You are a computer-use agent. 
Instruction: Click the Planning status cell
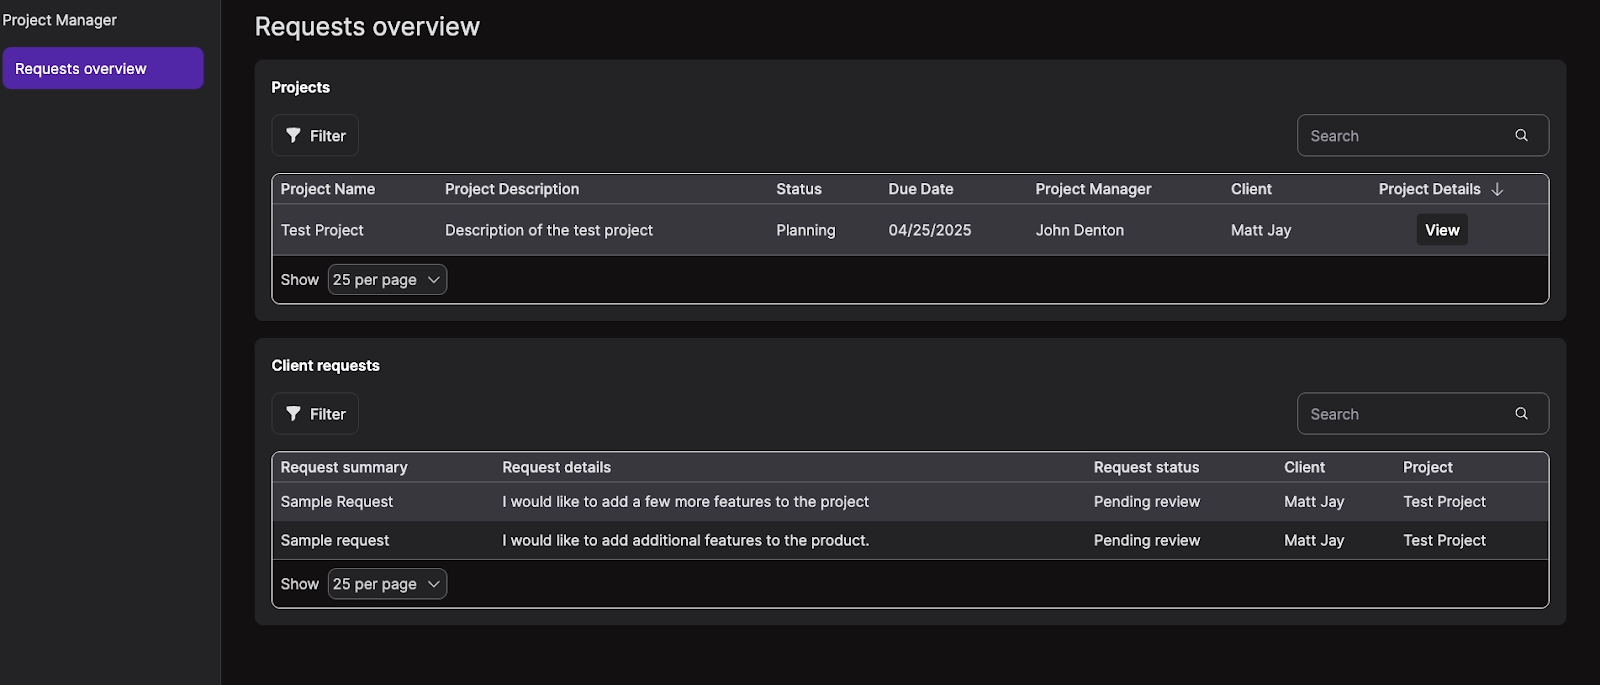pyautogui.click(x=806, y=230)
